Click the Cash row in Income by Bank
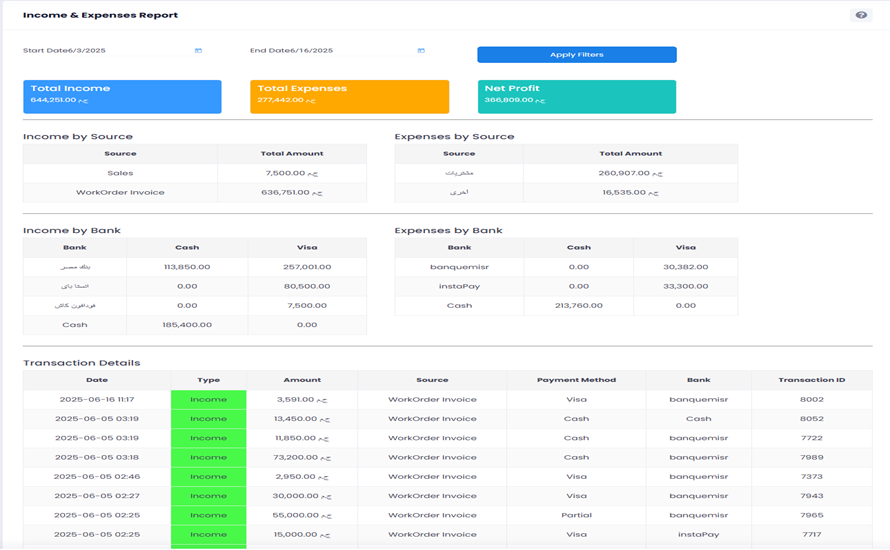This screenshot has height=550, width=890. pyautogui.click(x=195, y=325)
